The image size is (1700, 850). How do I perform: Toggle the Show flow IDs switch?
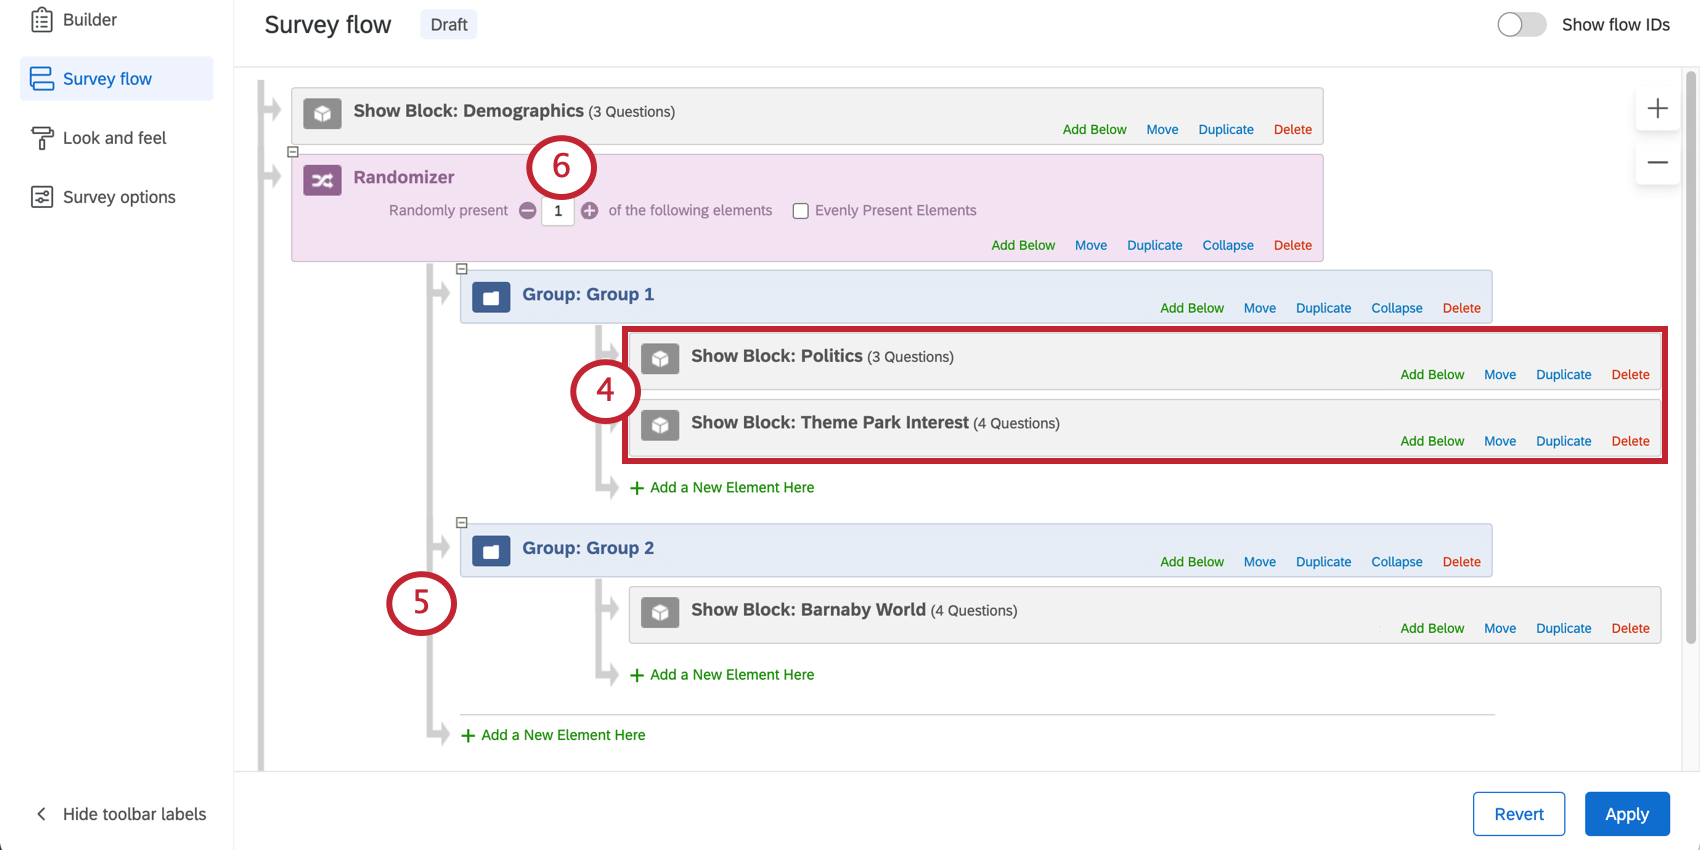pos(1521,24)
